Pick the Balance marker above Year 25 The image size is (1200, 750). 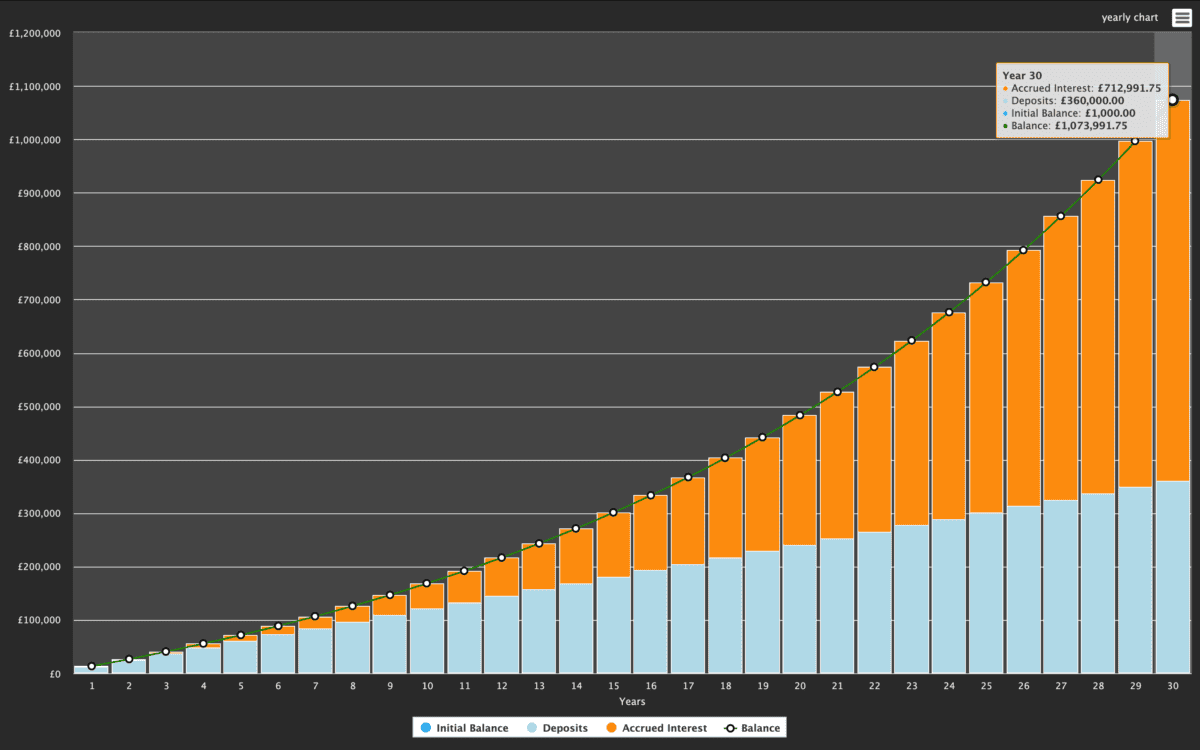pyautogui.click(x=986, y=282)
